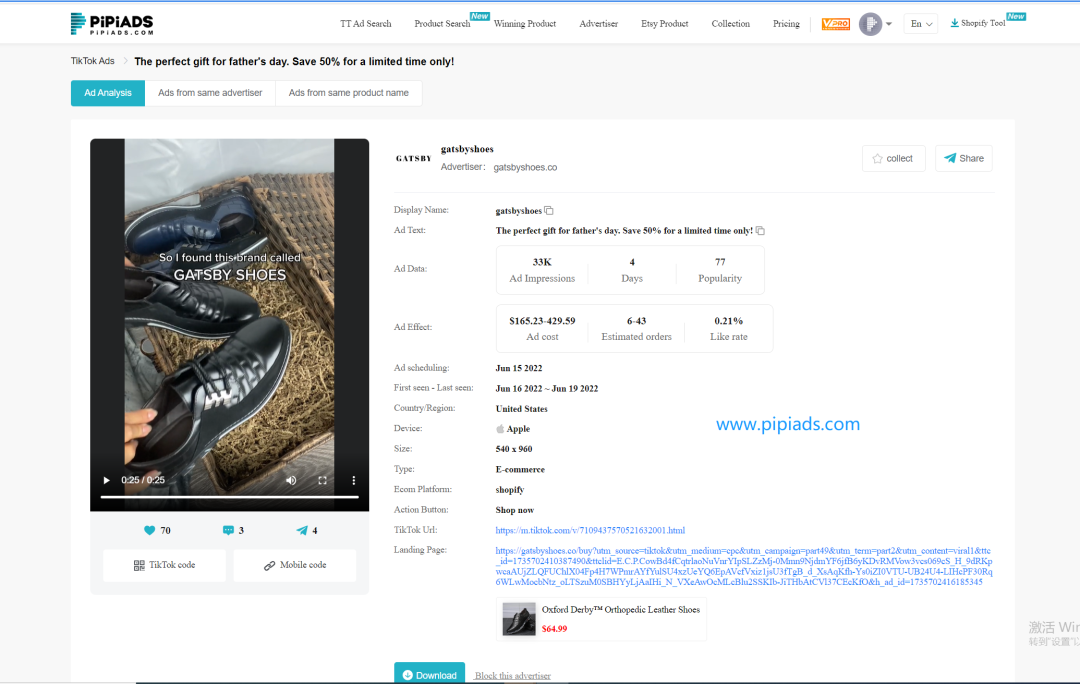This screenshot has width=1080, height=684.
Task: Click the Oxford Derby shoes product thumbnail
Action: point(519,619)
